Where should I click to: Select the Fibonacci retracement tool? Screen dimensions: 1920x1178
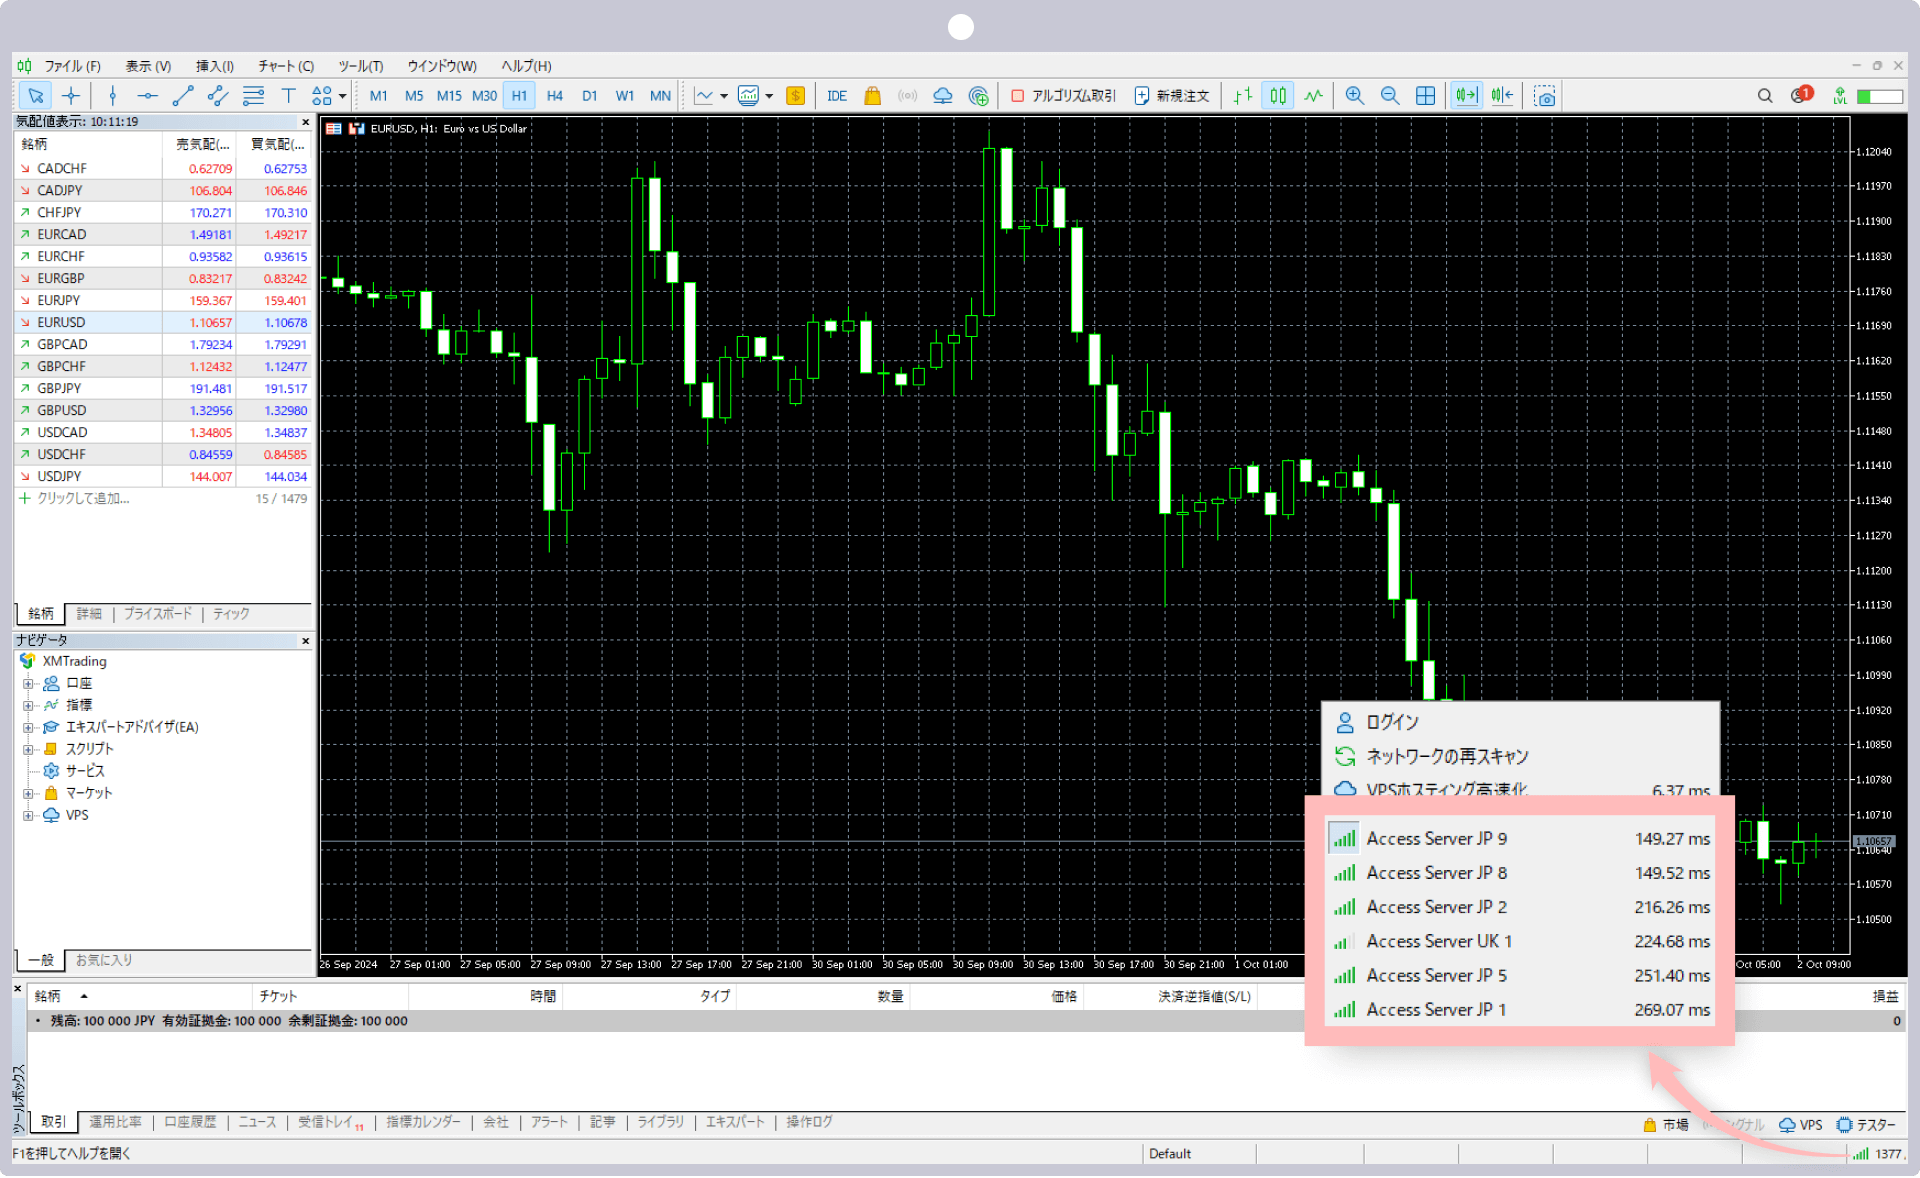253,96
